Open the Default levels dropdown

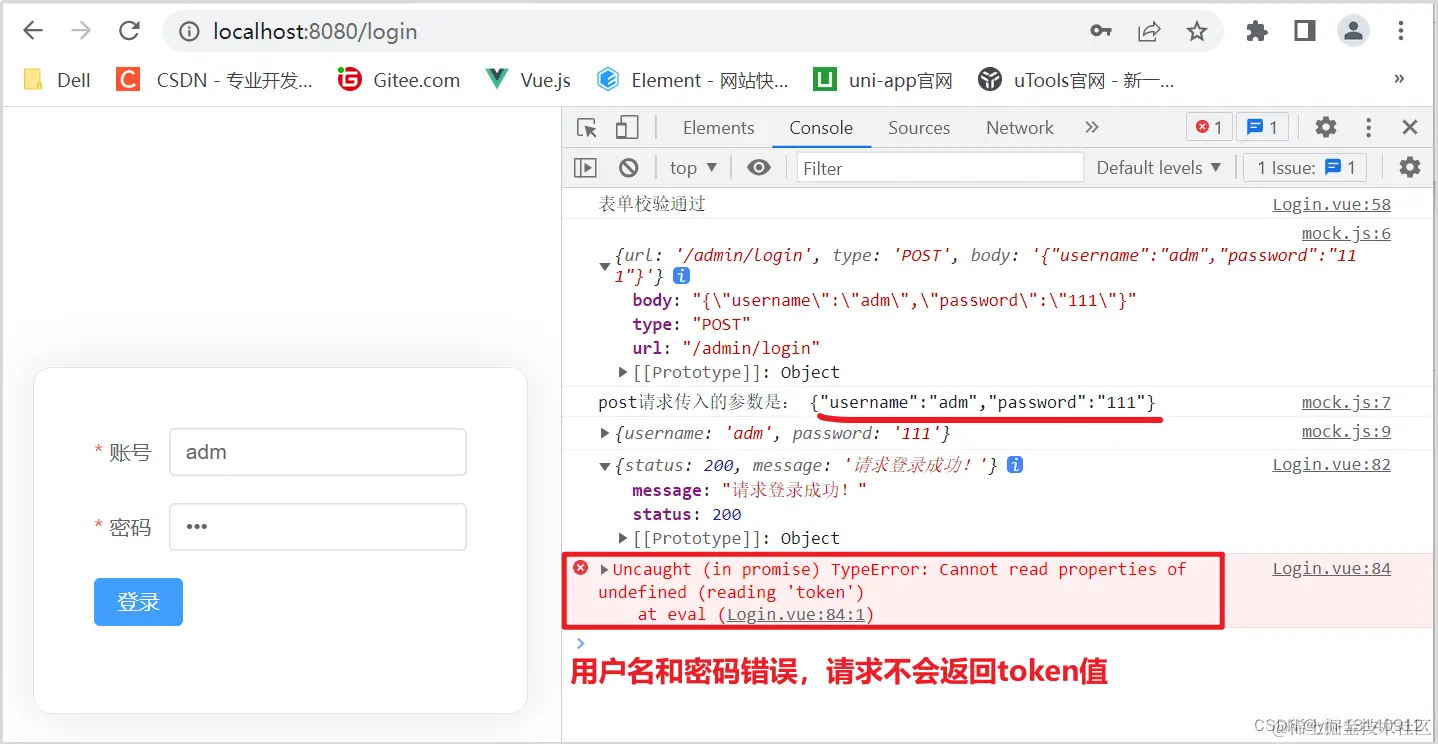(1158, 167)
